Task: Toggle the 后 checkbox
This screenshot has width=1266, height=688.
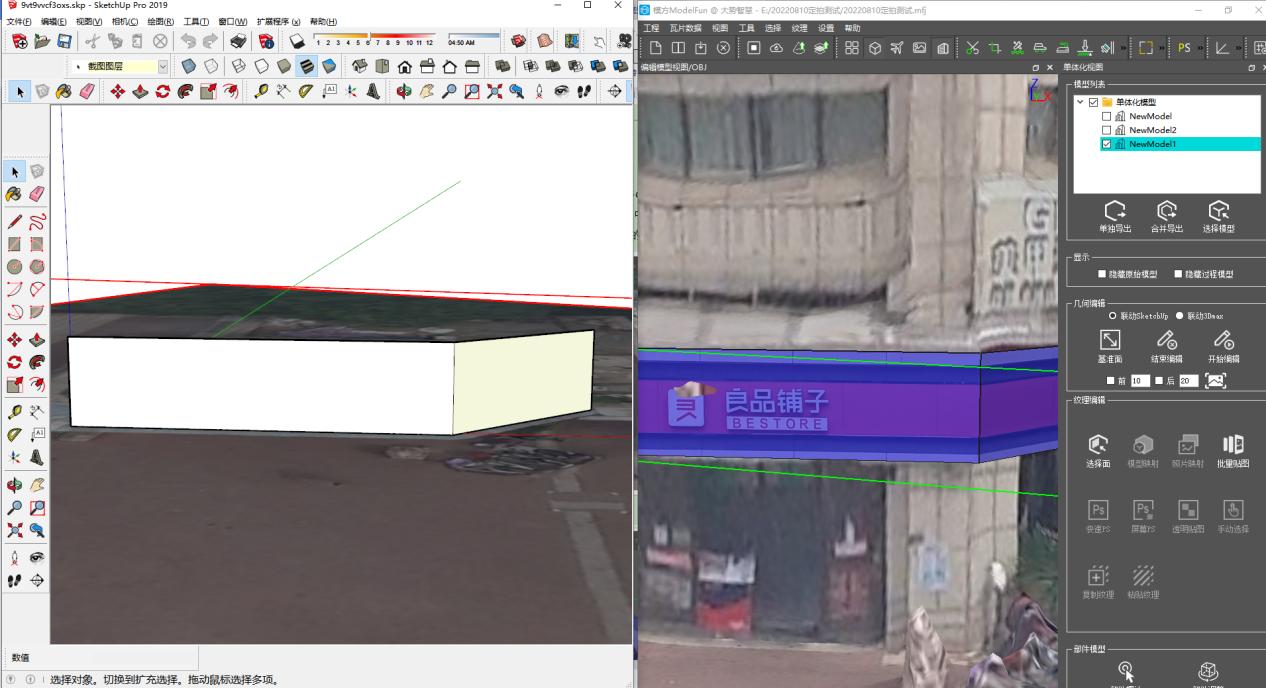Action: pos(1158,380)
